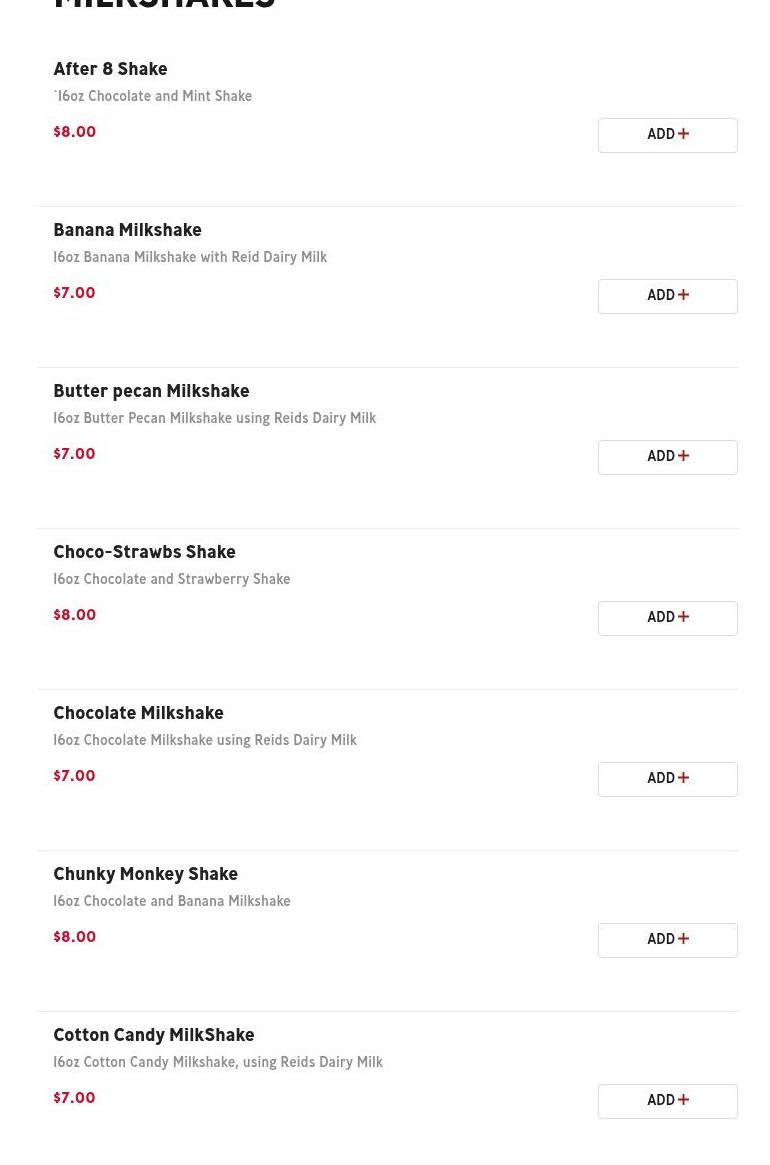Add After 8 Shake to order

point(667,135)
